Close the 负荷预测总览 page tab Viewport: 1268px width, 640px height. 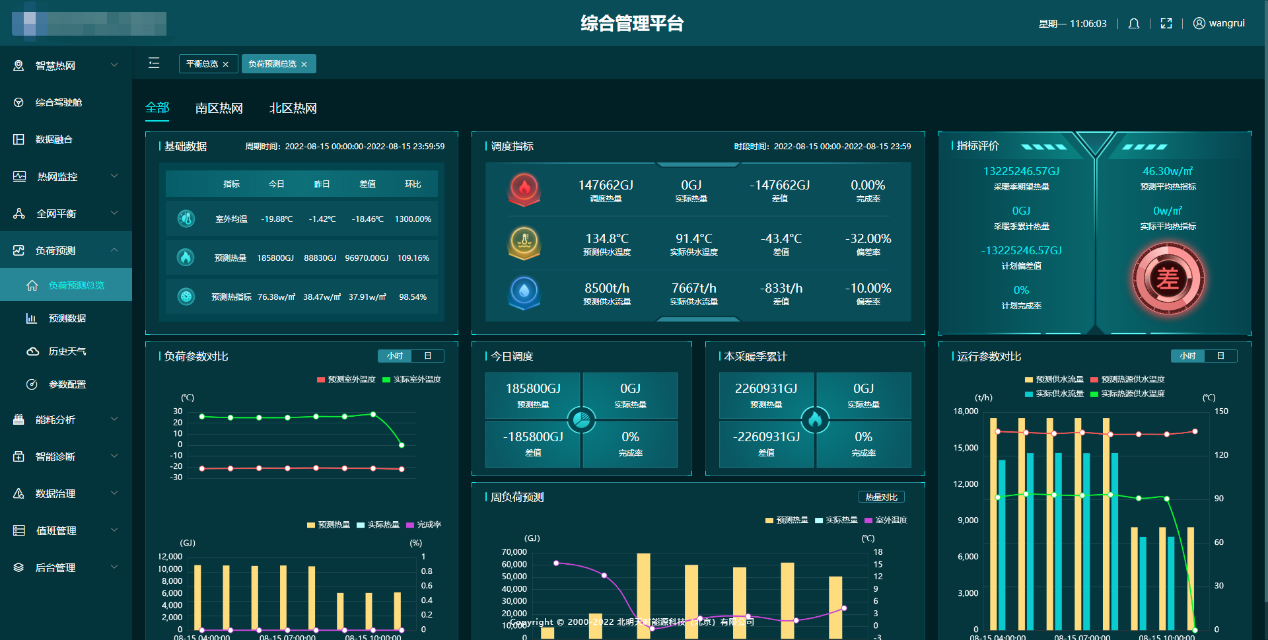(304, 64)
